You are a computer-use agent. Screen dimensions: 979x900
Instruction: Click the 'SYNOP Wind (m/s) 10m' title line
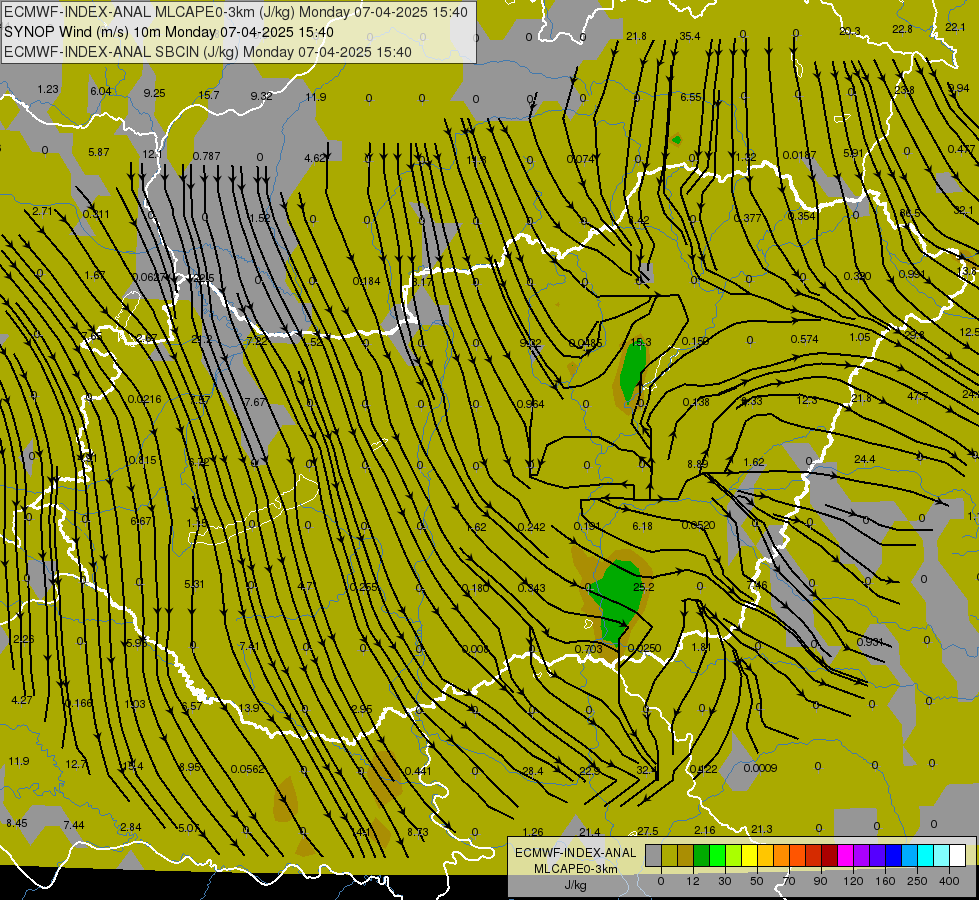[x=169, y=32]
